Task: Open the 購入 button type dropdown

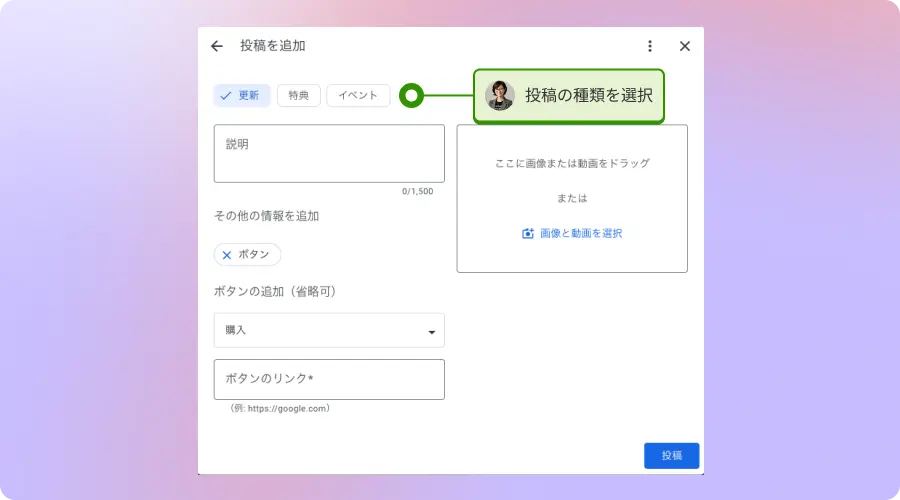Action: (329, 330)
